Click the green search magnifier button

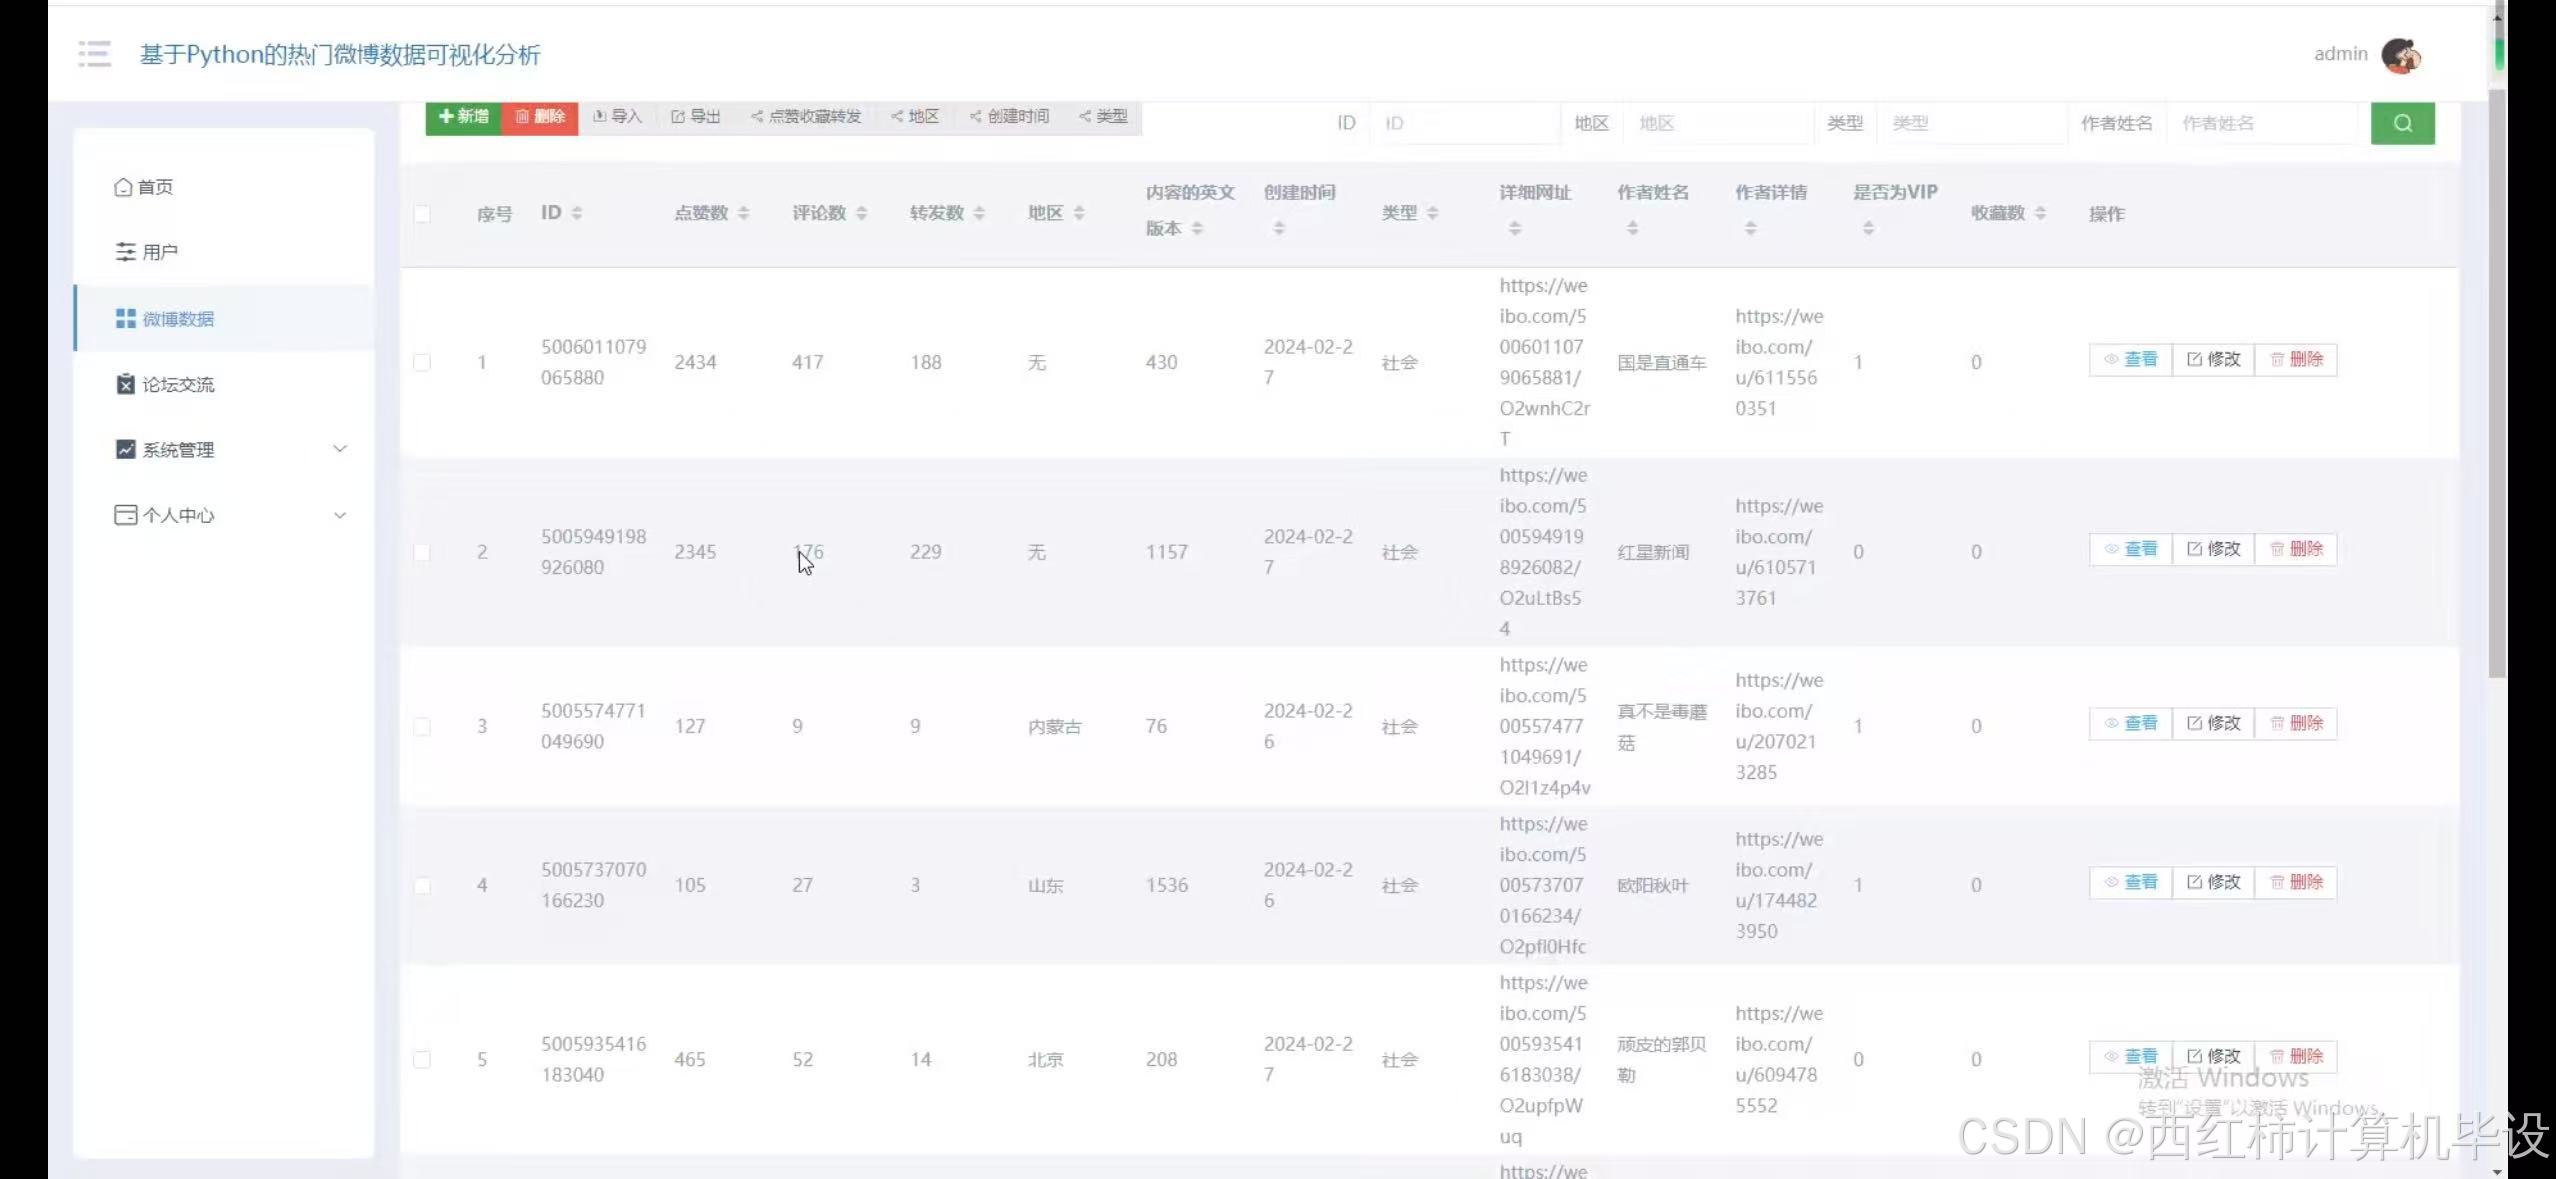(x=2402, y=123)
